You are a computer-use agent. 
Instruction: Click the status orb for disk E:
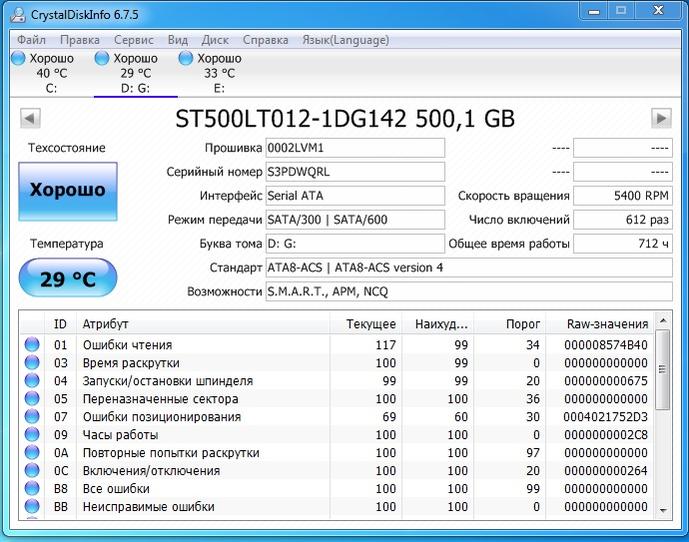185,58
